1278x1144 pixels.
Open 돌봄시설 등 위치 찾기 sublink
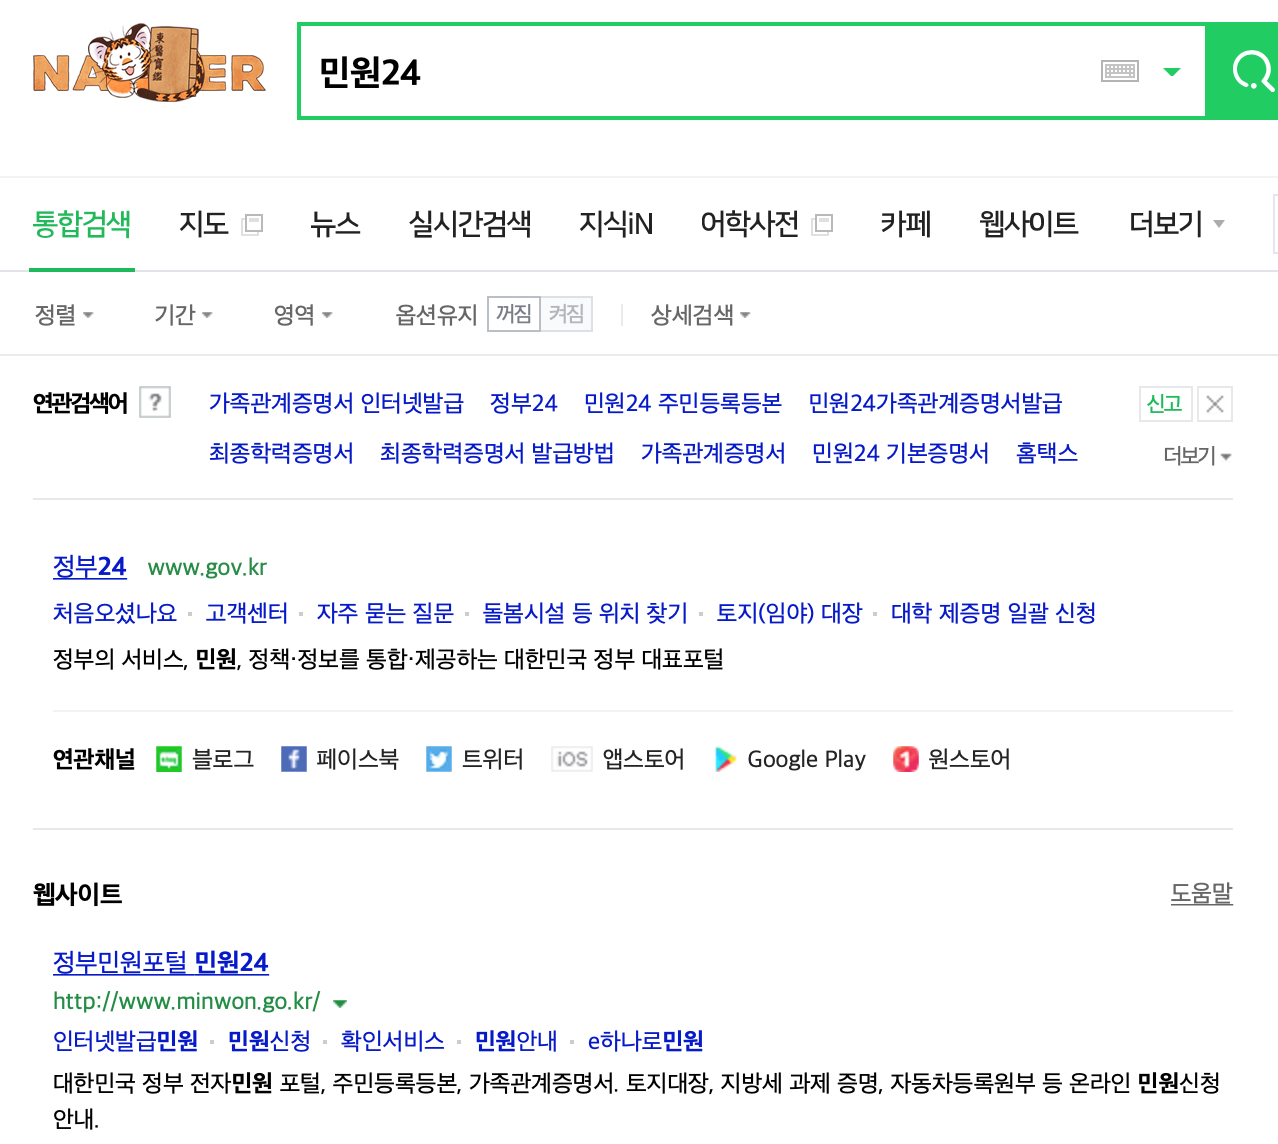point(585,613)
